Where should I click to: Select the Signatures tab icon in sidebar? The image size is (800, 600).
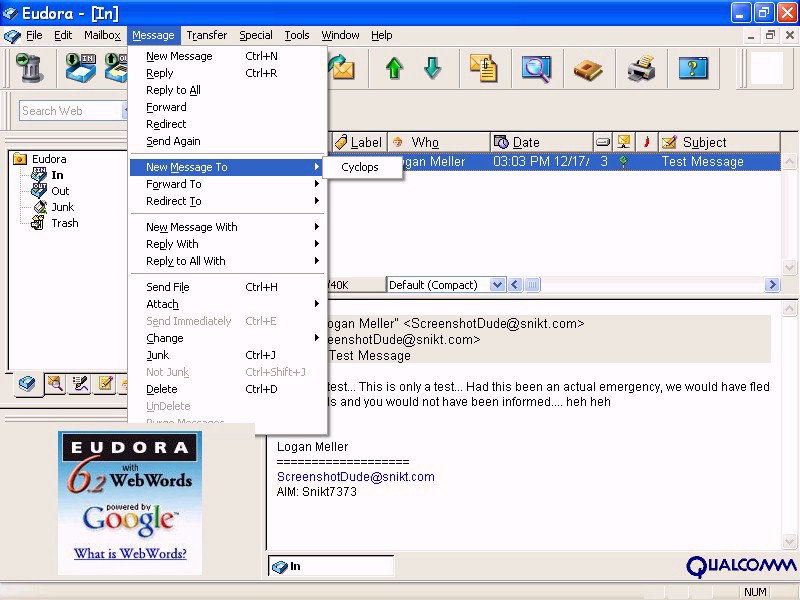coord(80,383)
